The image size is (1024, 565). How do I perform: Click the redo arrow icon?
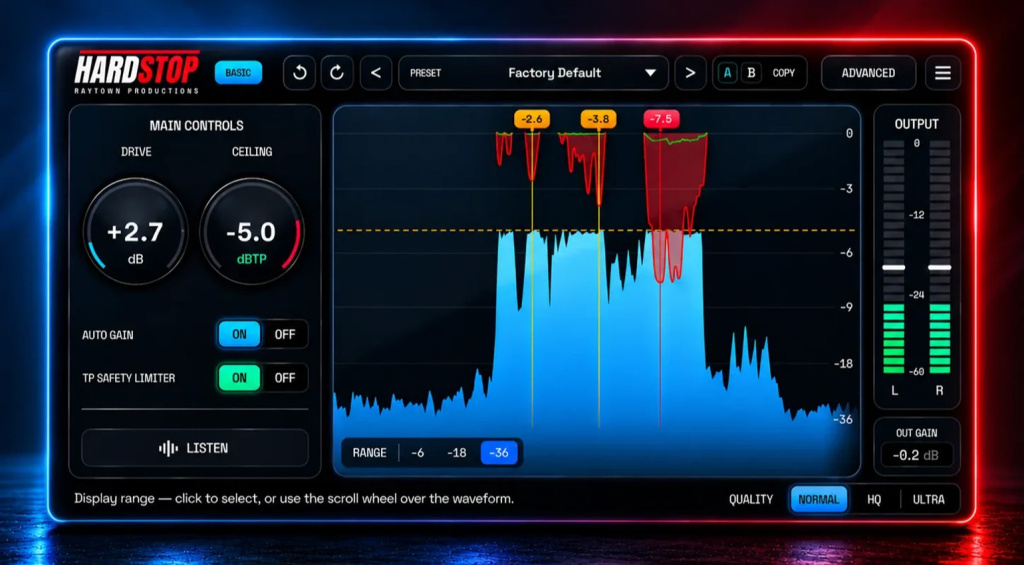click(337, 73)
